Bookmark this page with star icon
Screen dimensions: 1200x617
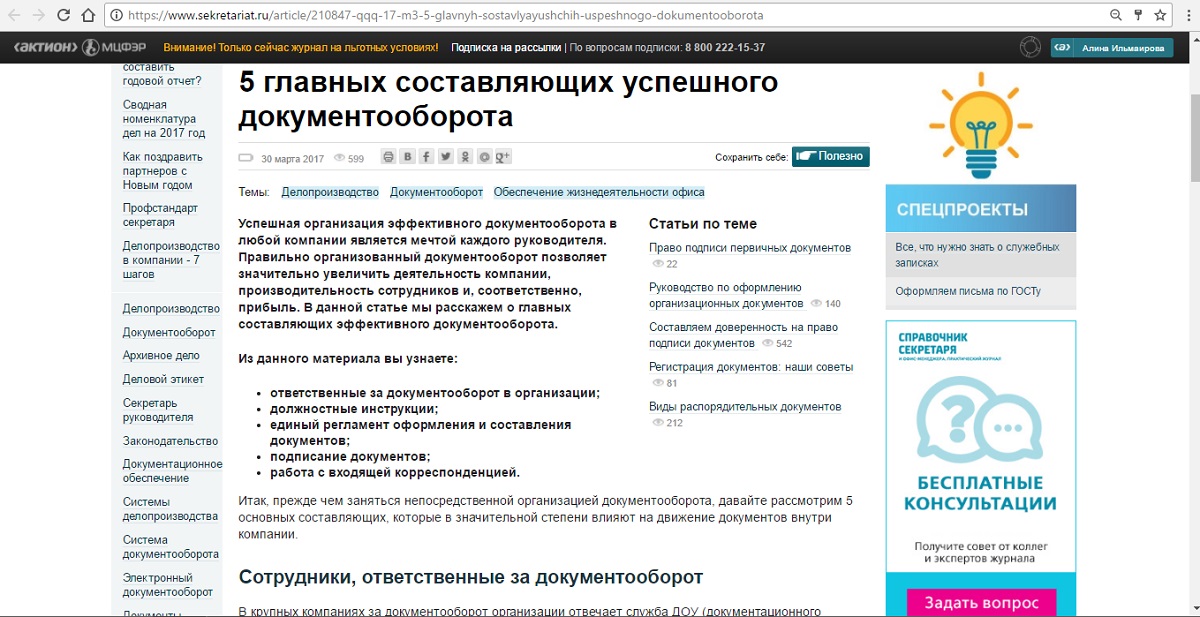tap(1161, 15)
